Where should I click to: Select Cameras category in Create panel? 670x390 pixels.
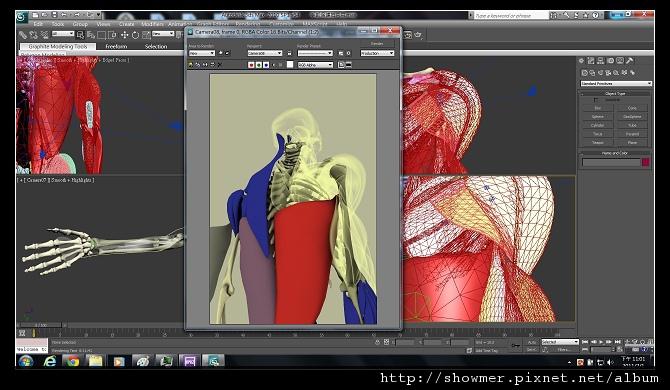(x=608, y=73)
